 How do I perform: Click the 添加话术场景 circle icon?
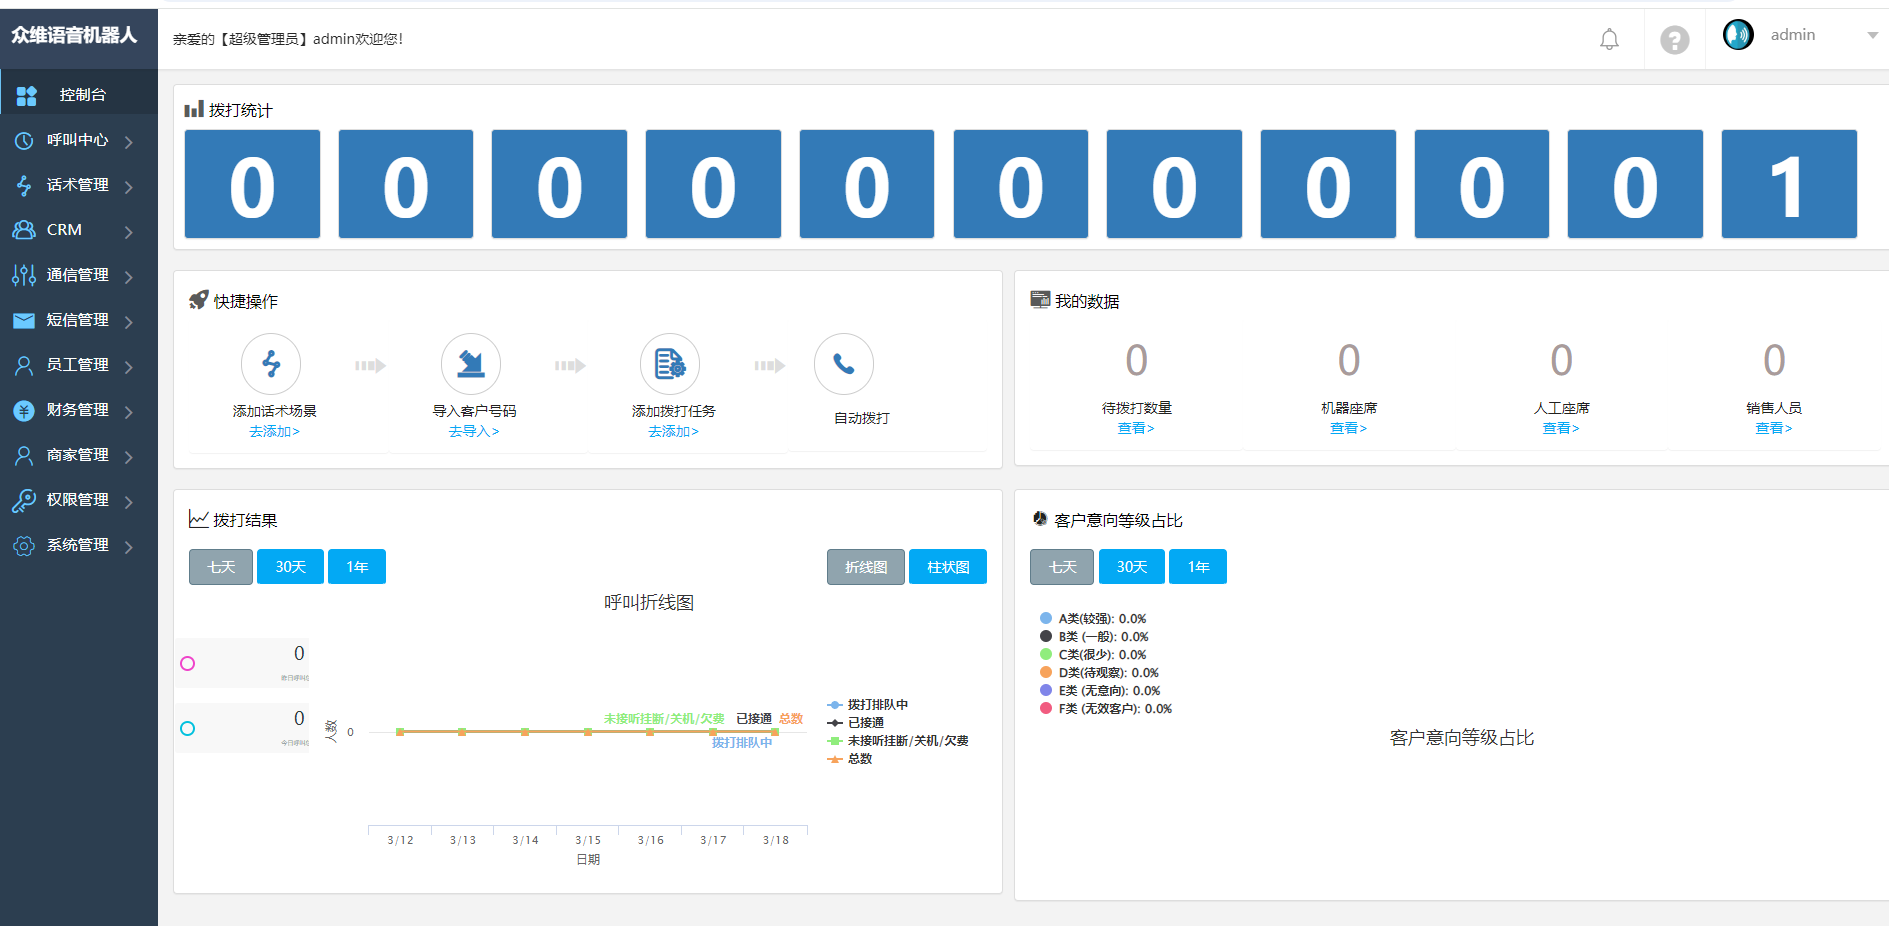coord(271,364)
